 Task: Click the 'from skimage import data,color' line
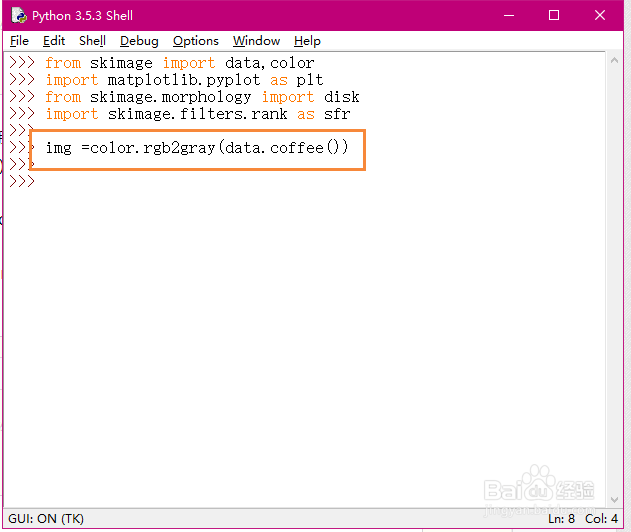point(179,63)
